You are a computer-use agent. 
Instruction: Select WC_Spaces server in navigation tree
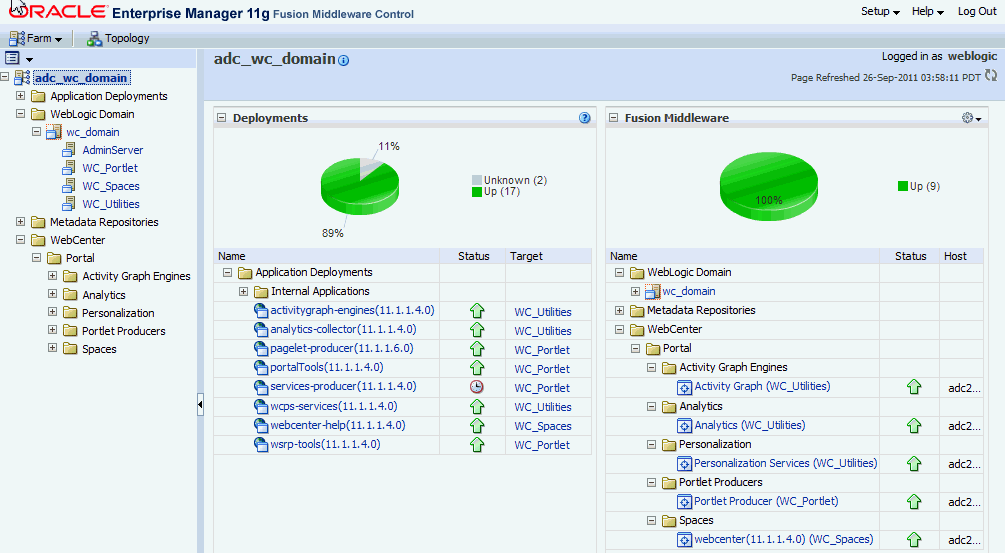click(111, 186)
